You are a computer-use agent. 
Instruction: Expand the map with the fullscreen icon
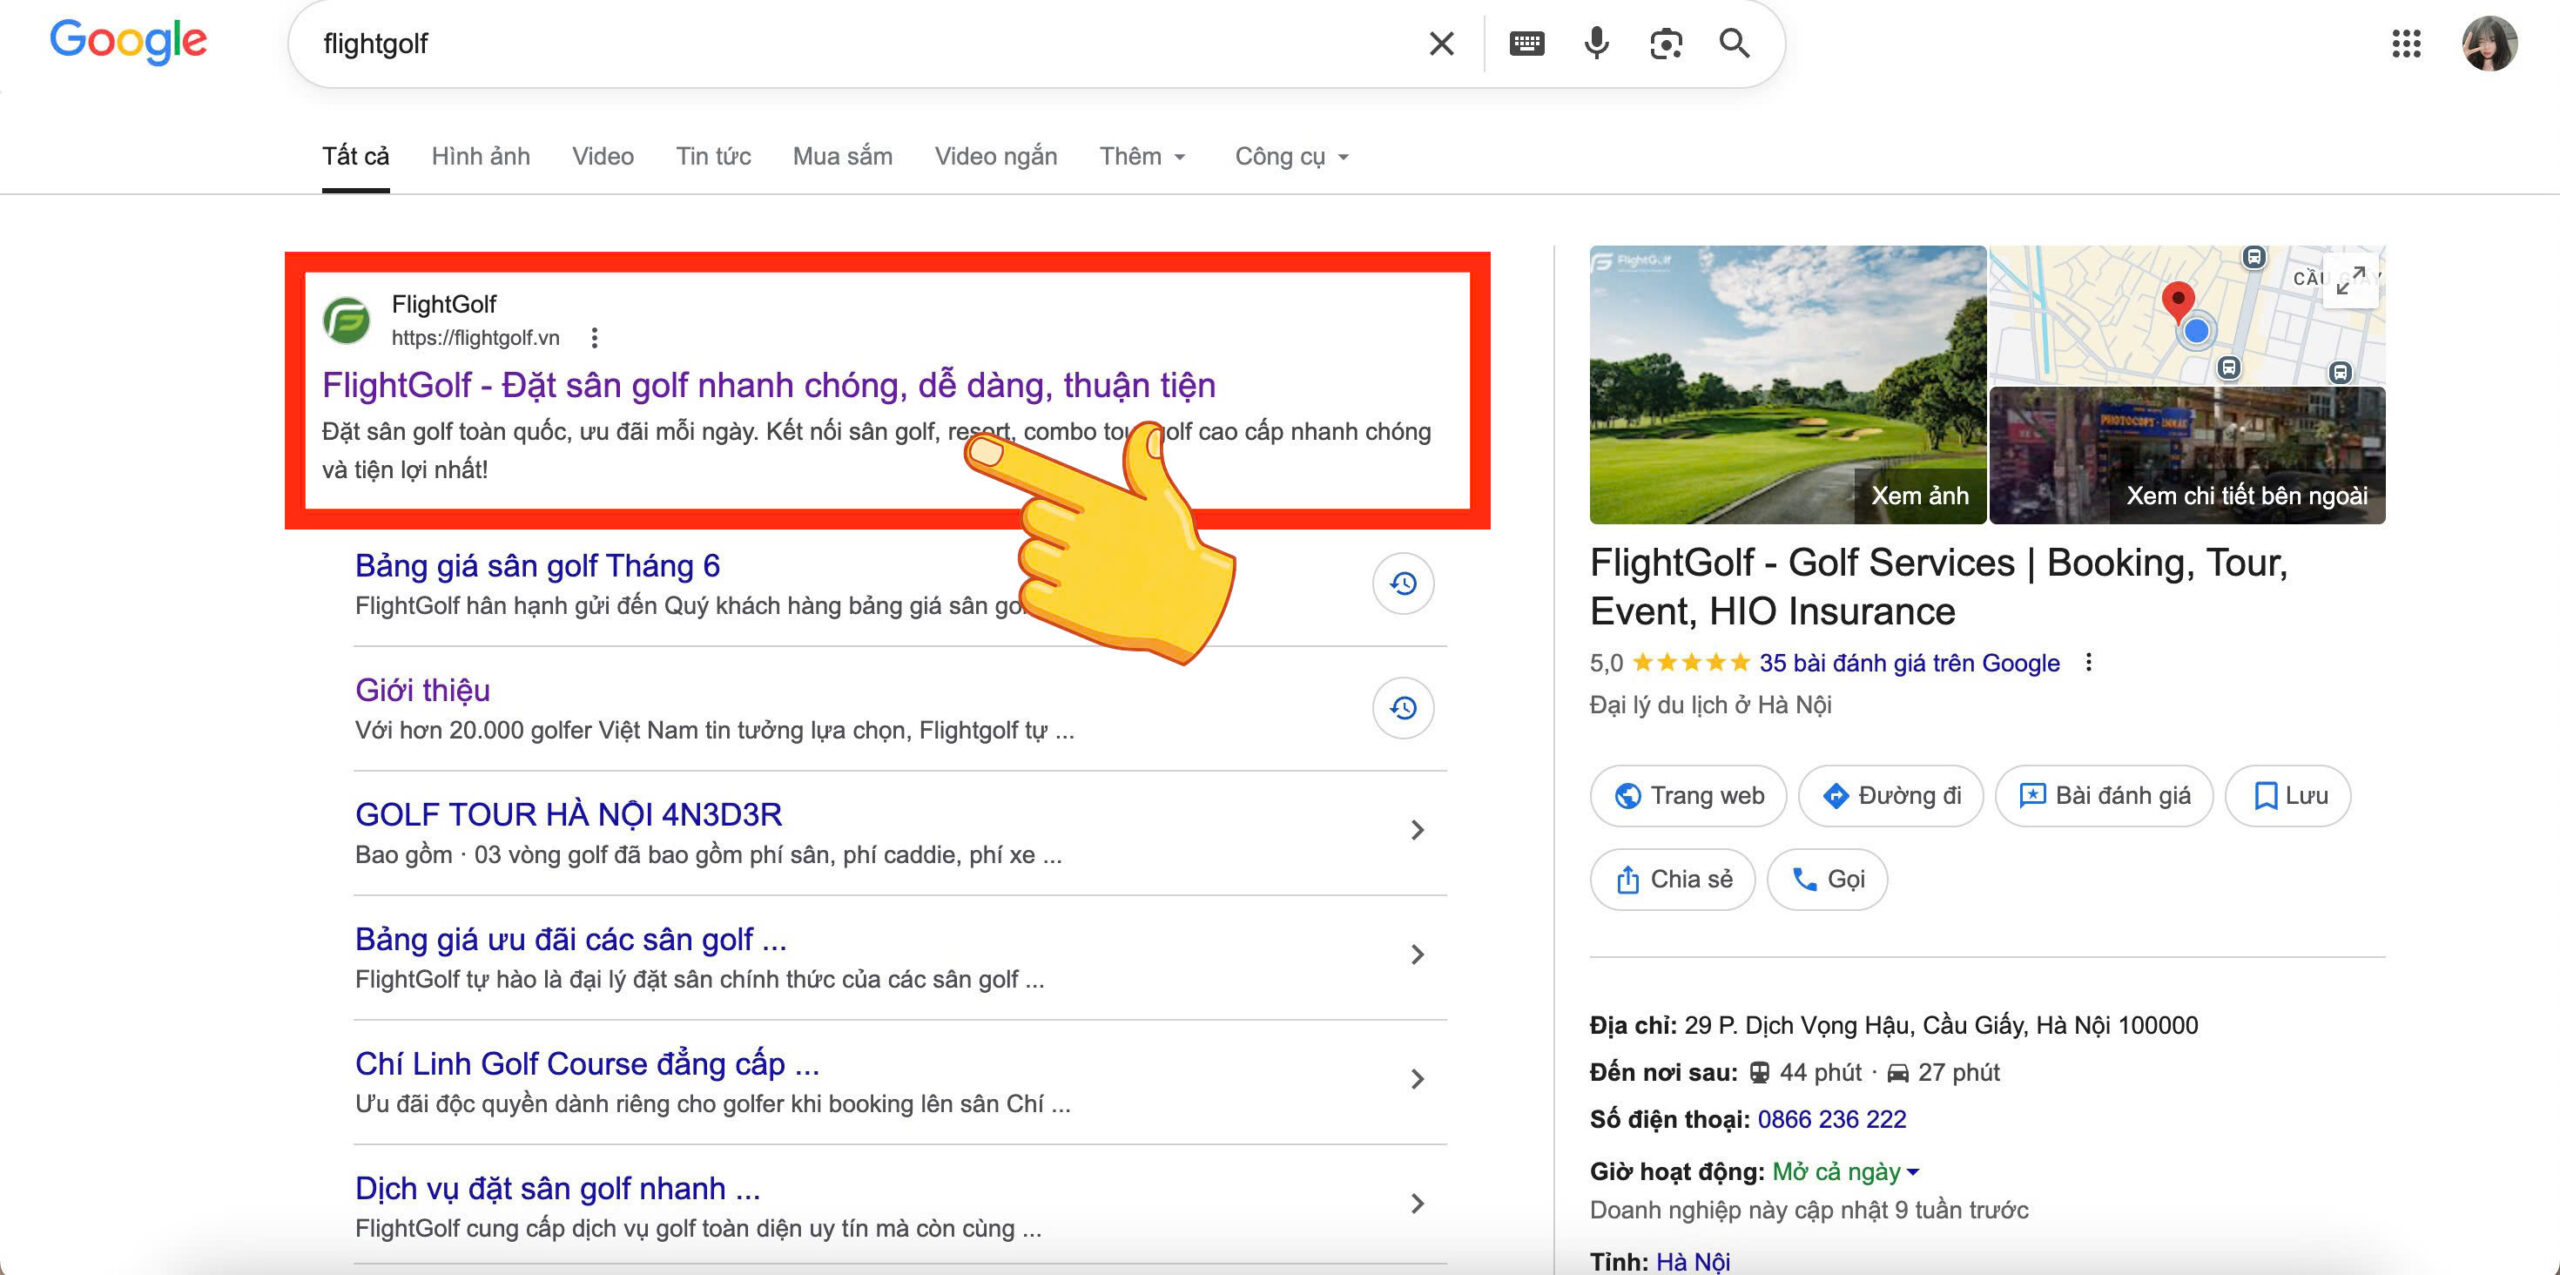tap(2350, 280)
